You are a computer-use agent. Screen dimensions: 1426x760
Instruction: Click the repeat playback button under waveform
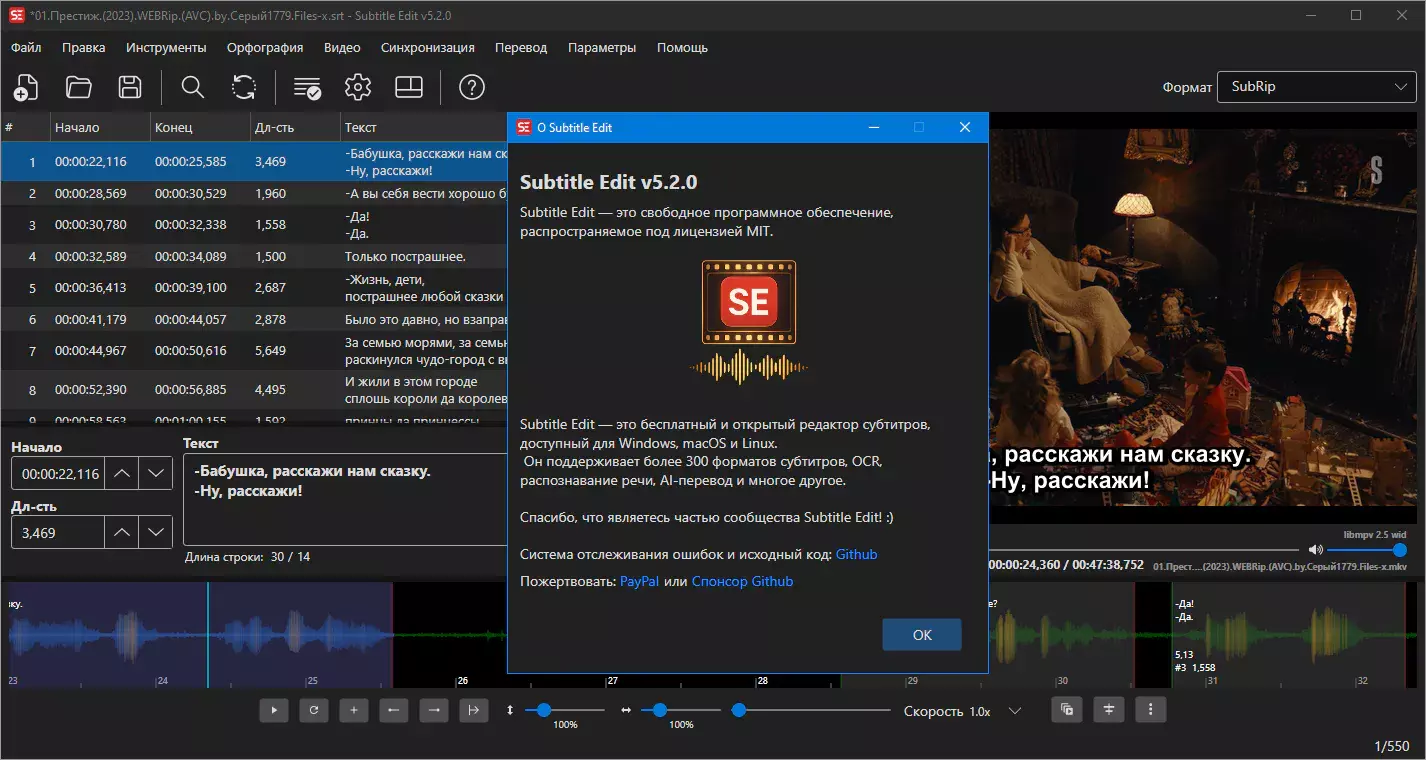pos(314,710)
